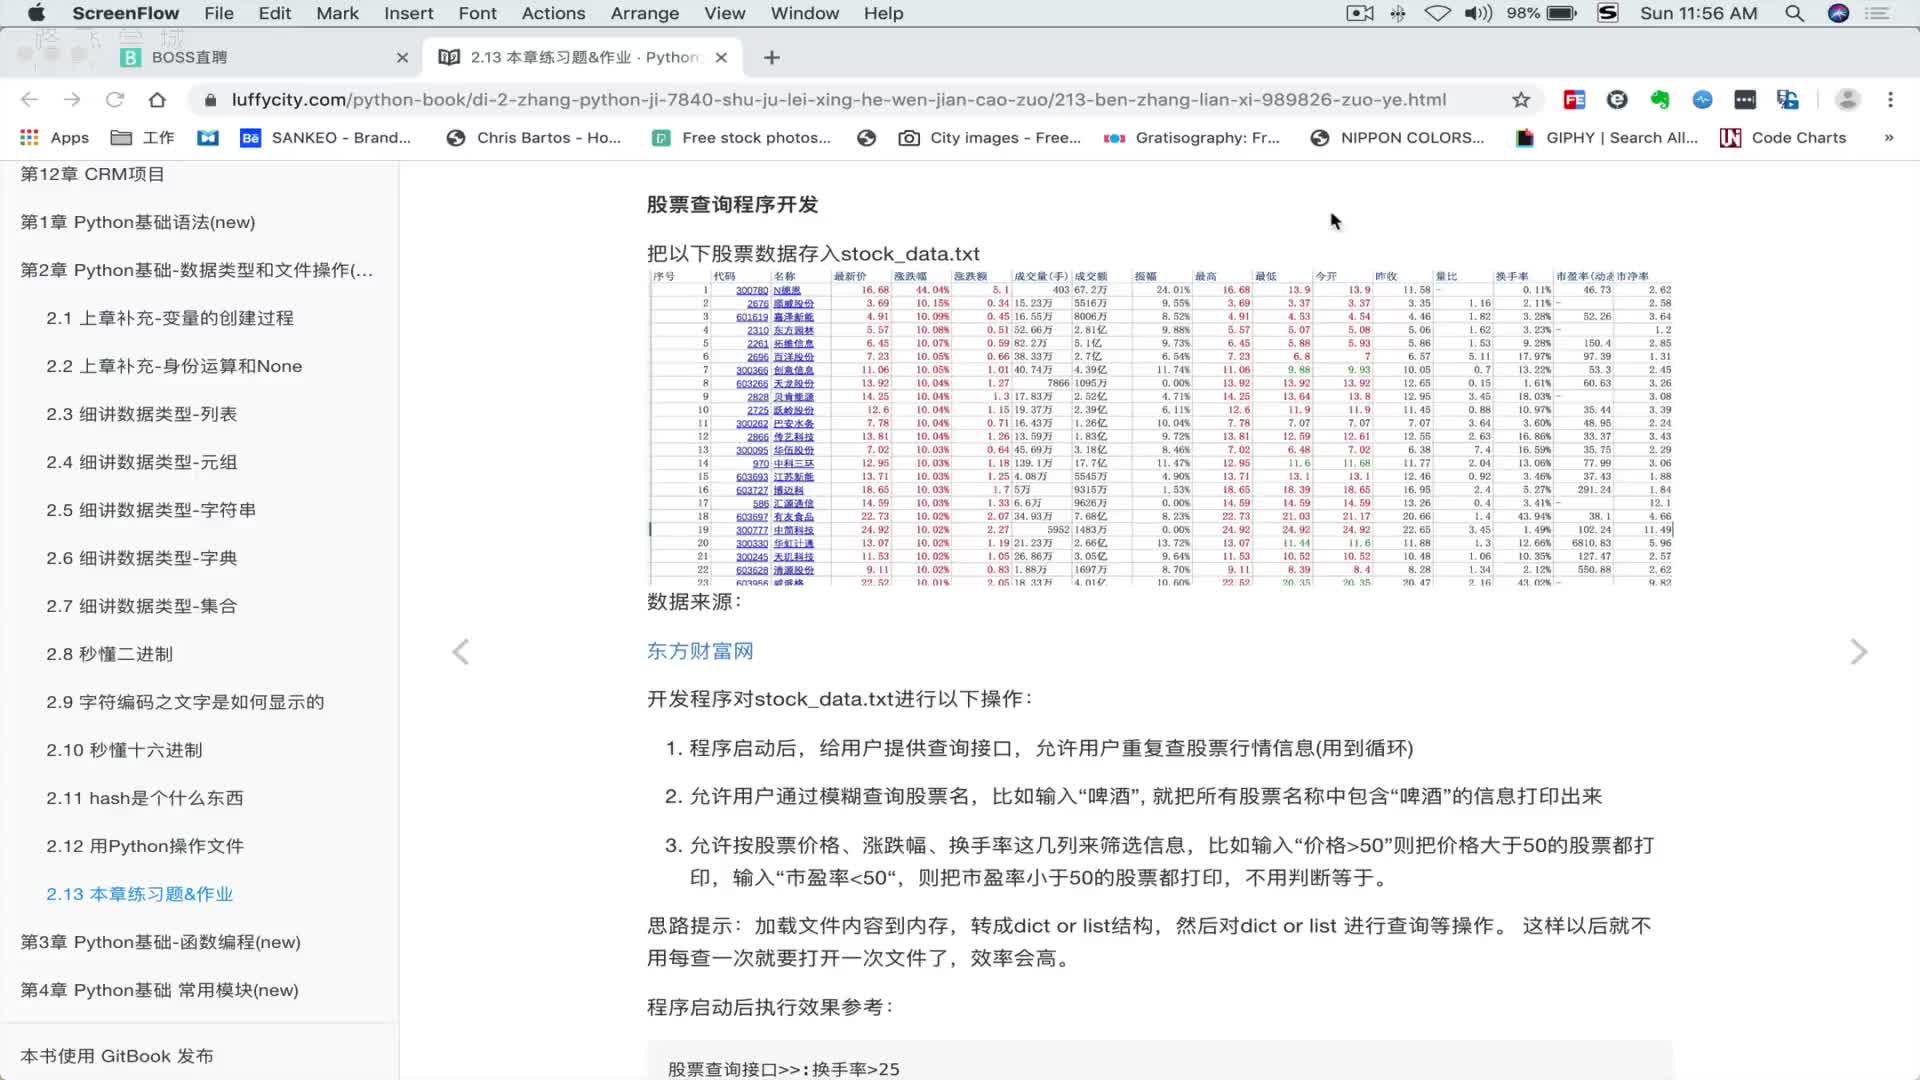1920x1080 pixels.
Task: Click the battery status icon
Action: click(1561, 13)
